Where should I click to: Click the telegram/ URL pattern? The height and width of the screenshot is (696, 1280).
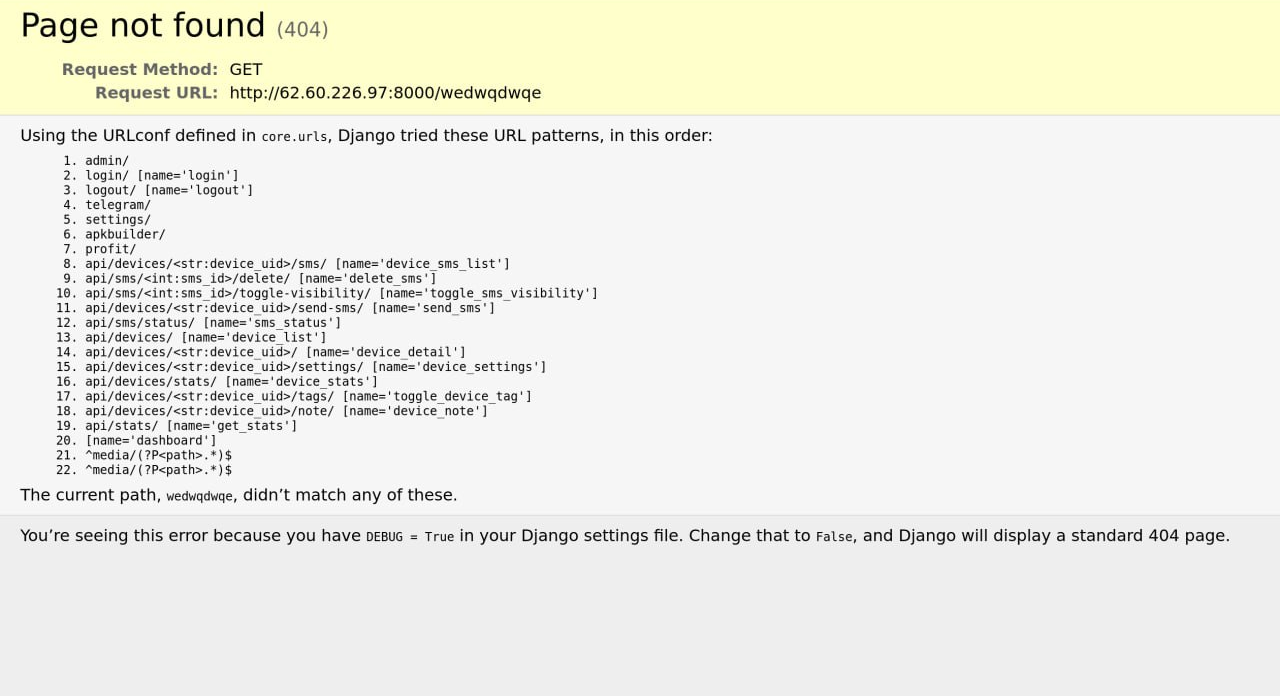tap(118, 205)
